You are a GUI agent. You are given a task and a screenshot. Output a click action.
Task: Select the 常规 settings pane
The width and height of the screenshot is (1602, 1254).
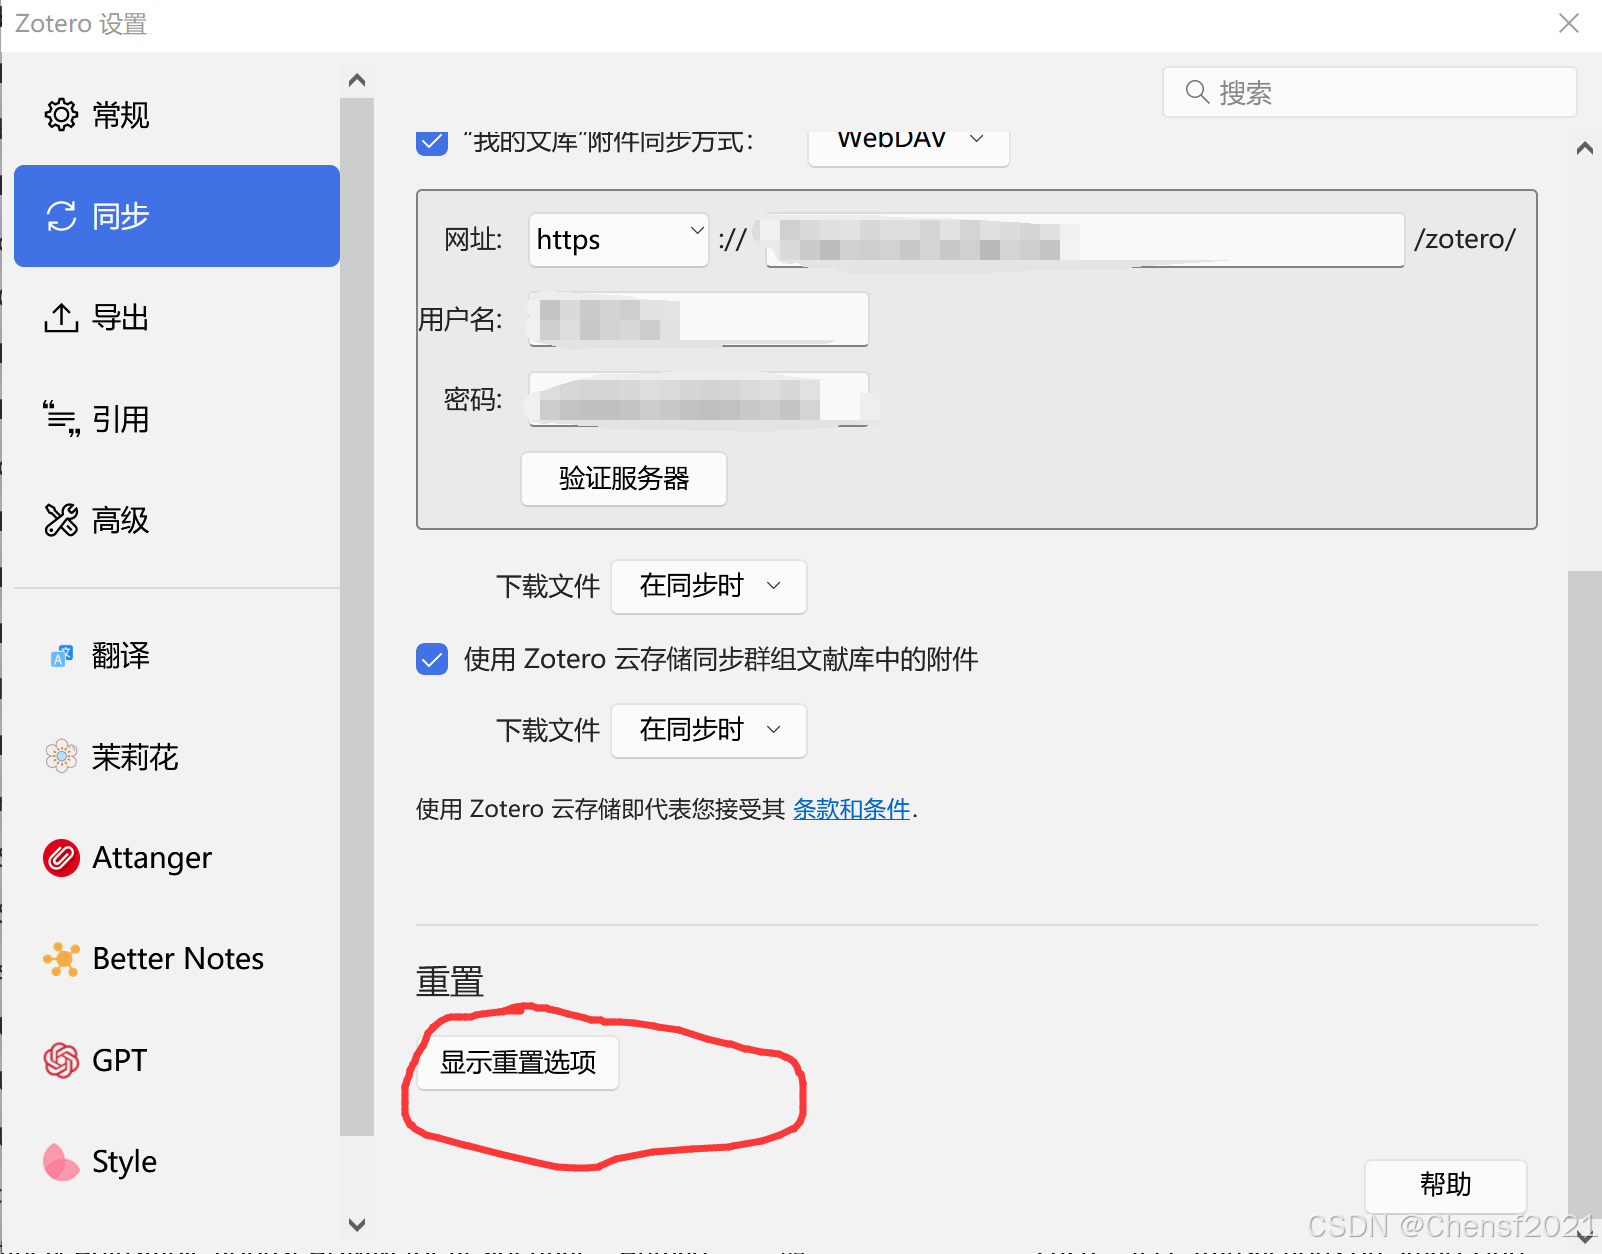(177, 115)
